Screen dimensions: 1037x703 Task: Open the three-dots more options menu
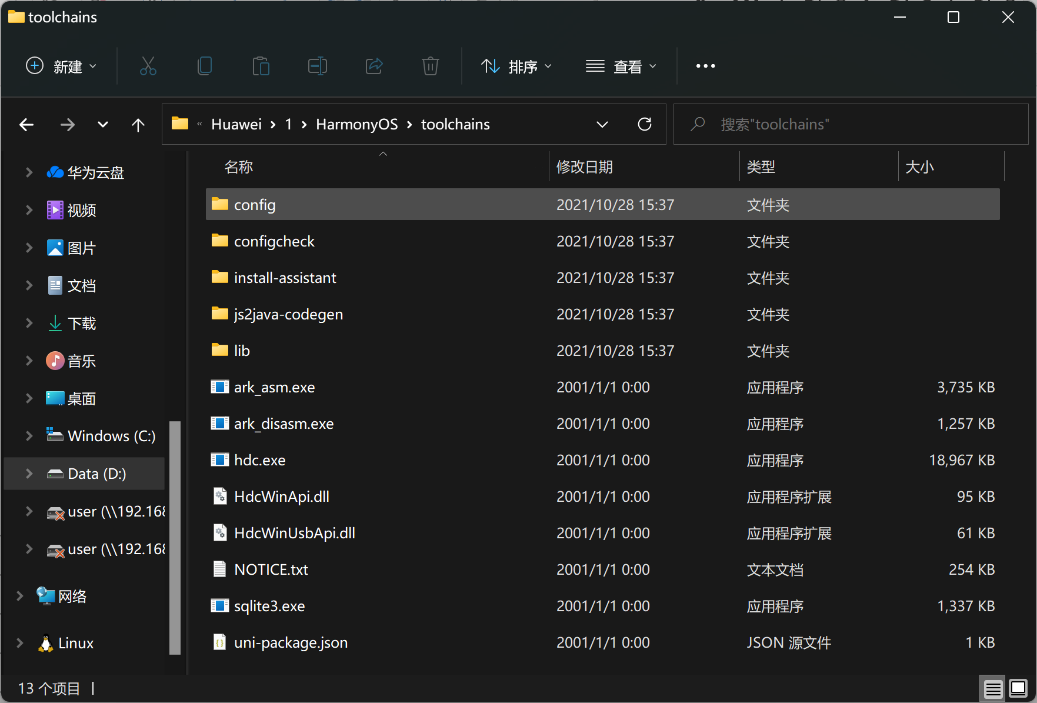[x=705, y=66]
